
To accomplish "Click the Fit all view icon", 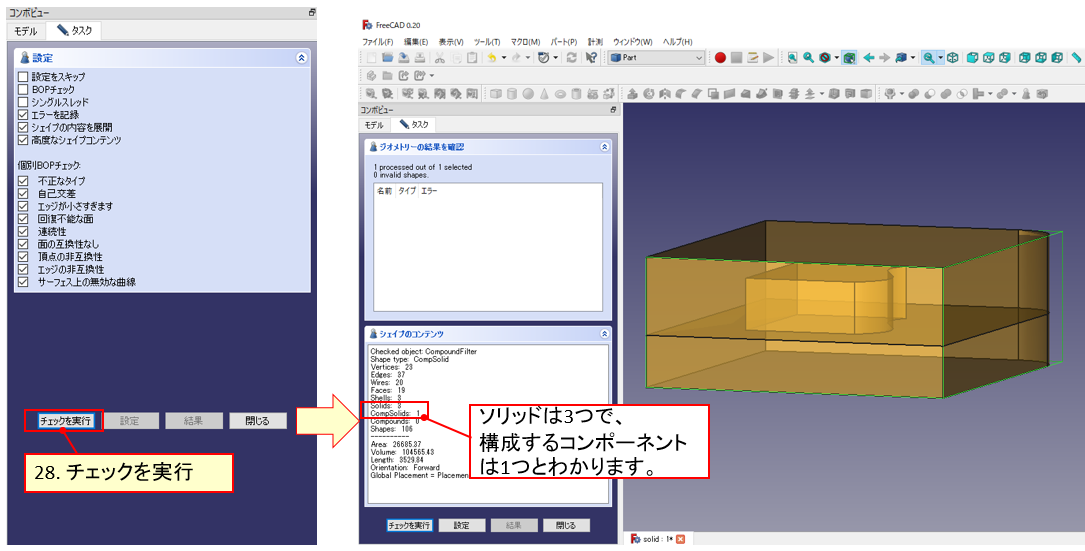I will [x=792, y=57].
